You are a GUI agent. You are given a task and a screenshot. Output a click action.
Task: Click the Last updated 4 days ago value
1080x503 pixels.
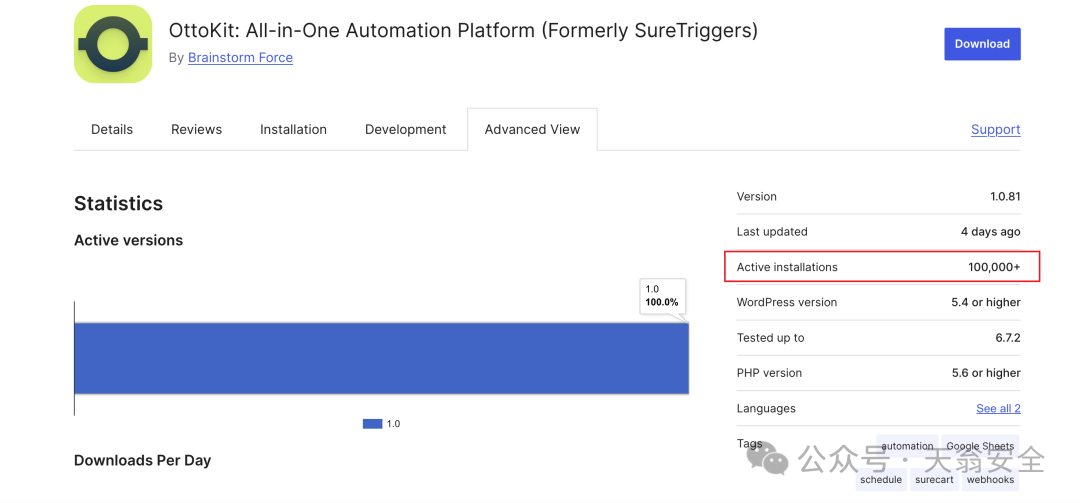tap(990, 232)
